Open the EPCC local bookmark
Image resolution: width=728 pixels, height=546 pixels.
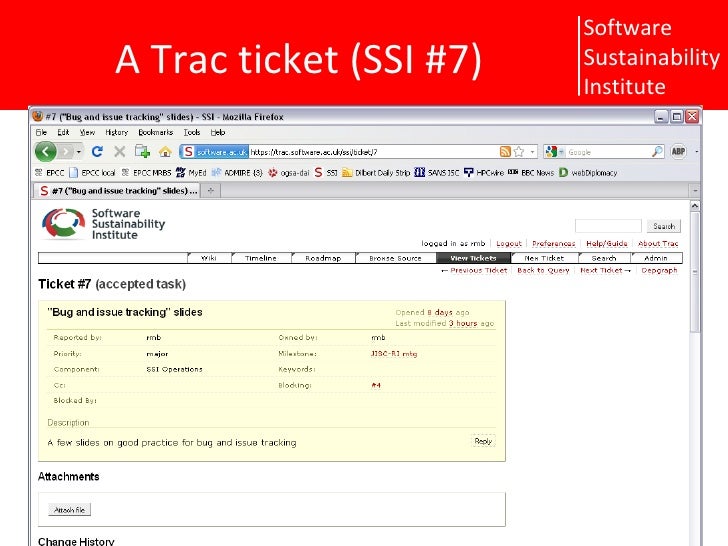point(92,173)
